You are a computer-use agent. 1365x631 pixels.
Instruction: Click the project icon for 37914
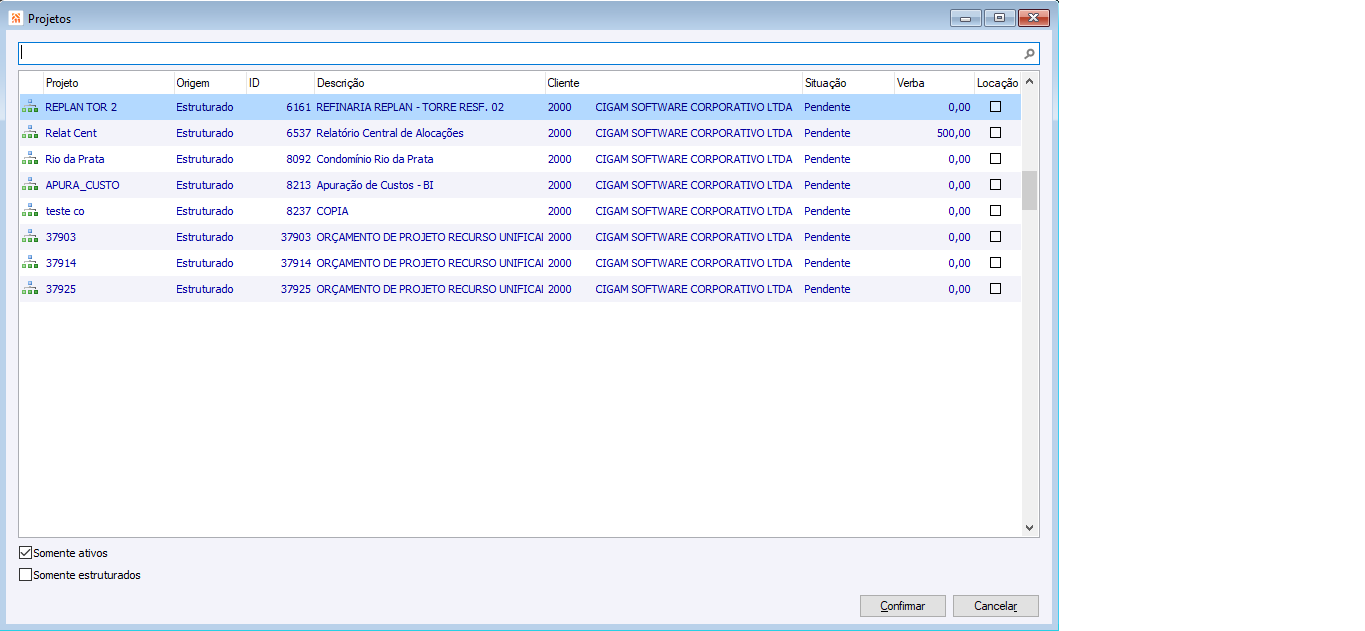pyautogui.click(x=30, y=263)
